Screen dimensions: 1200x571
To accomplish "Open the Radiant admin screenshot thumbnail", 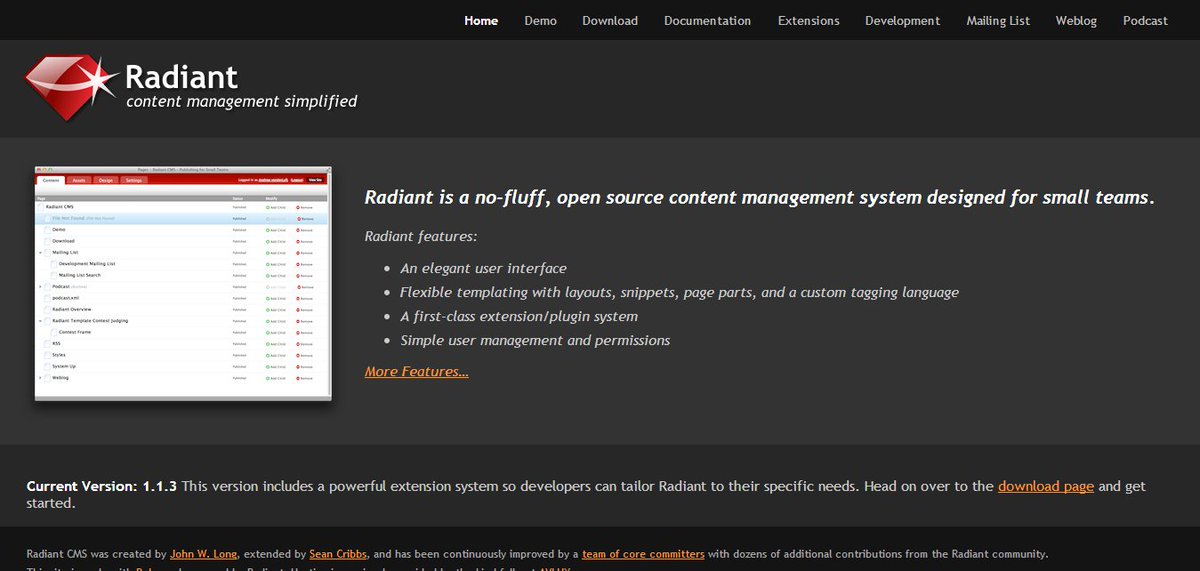I will click(x=183, y=284).
